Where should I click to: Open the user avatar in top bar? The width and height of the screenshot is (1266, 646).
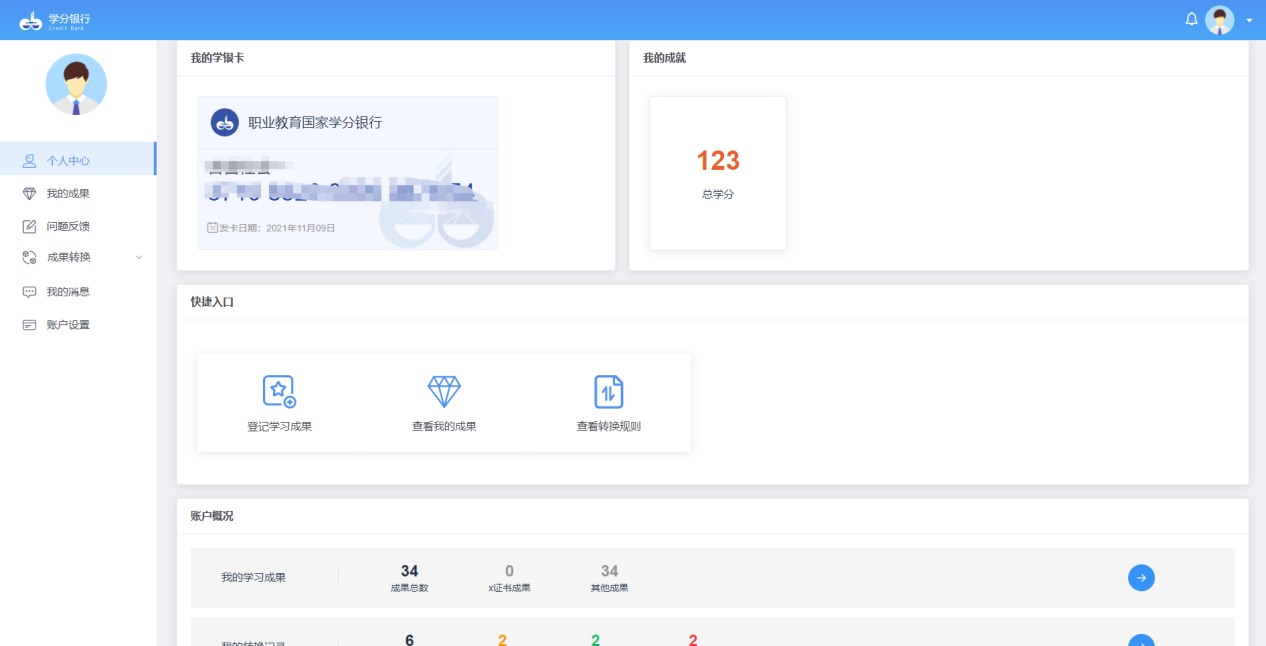point(1219,20)
